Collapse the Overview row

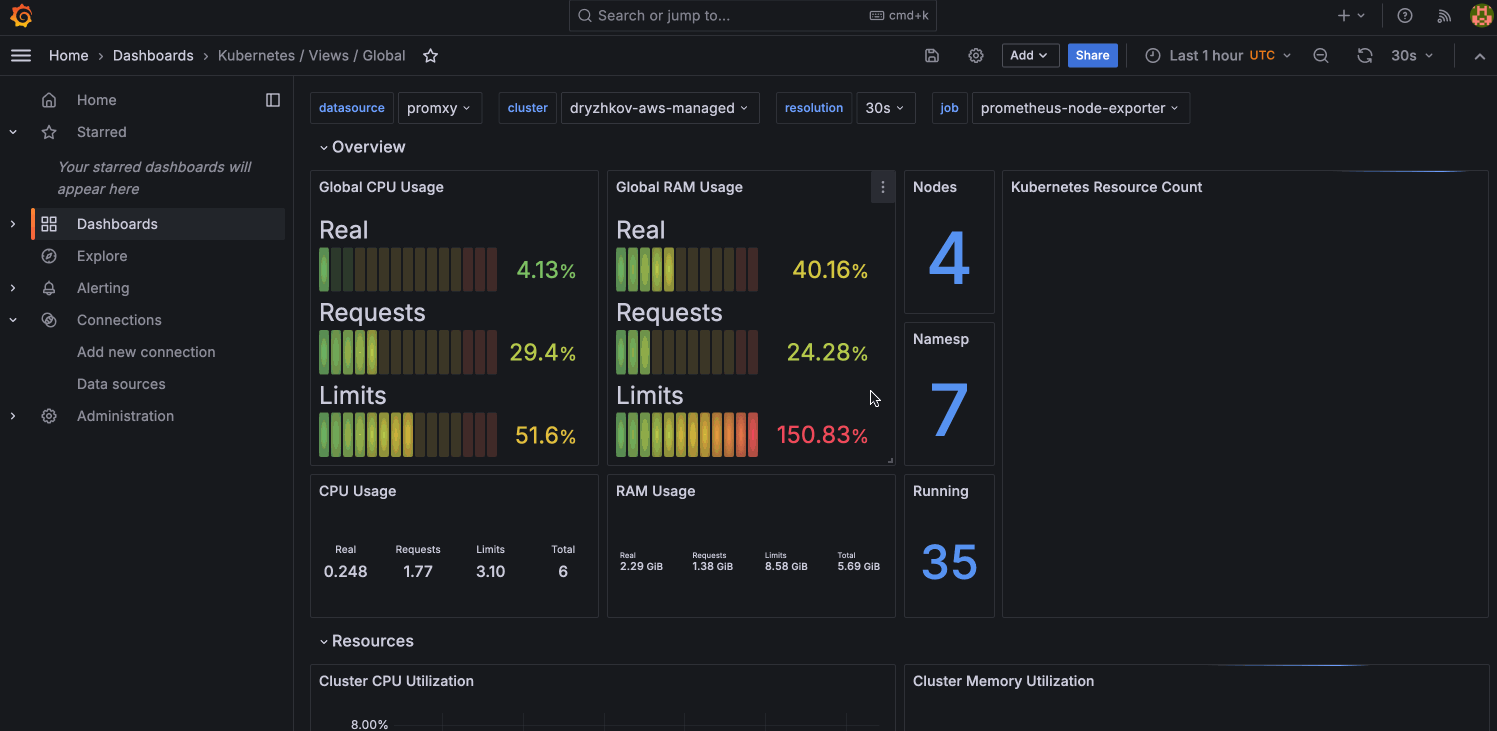(362, 146)
